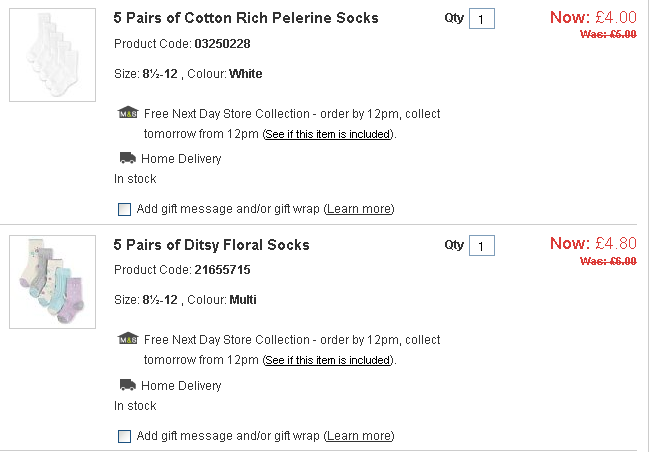Open 5 Pairs of Cotton Rich Pelerine Socks title
Screen dimensions: 649x452
pyautogui.click(x=246, y=18)
